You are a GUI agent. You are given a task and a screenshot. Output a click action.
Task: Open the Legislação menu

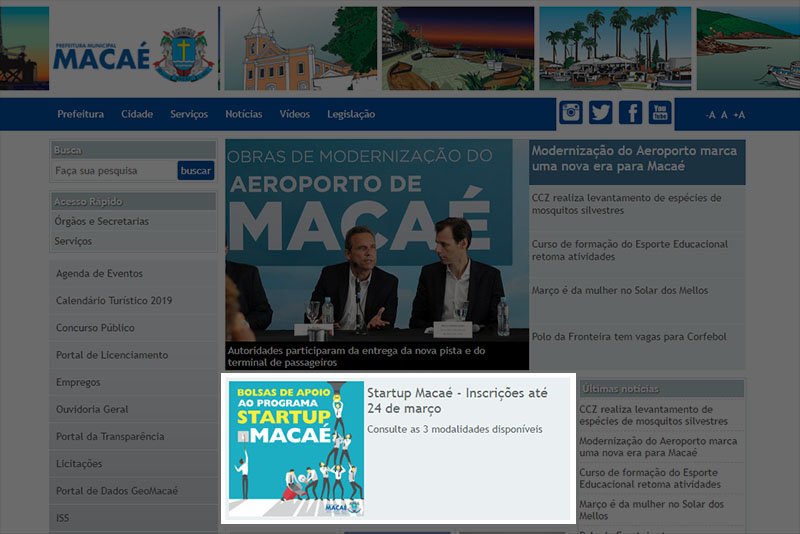click(351, 114)
